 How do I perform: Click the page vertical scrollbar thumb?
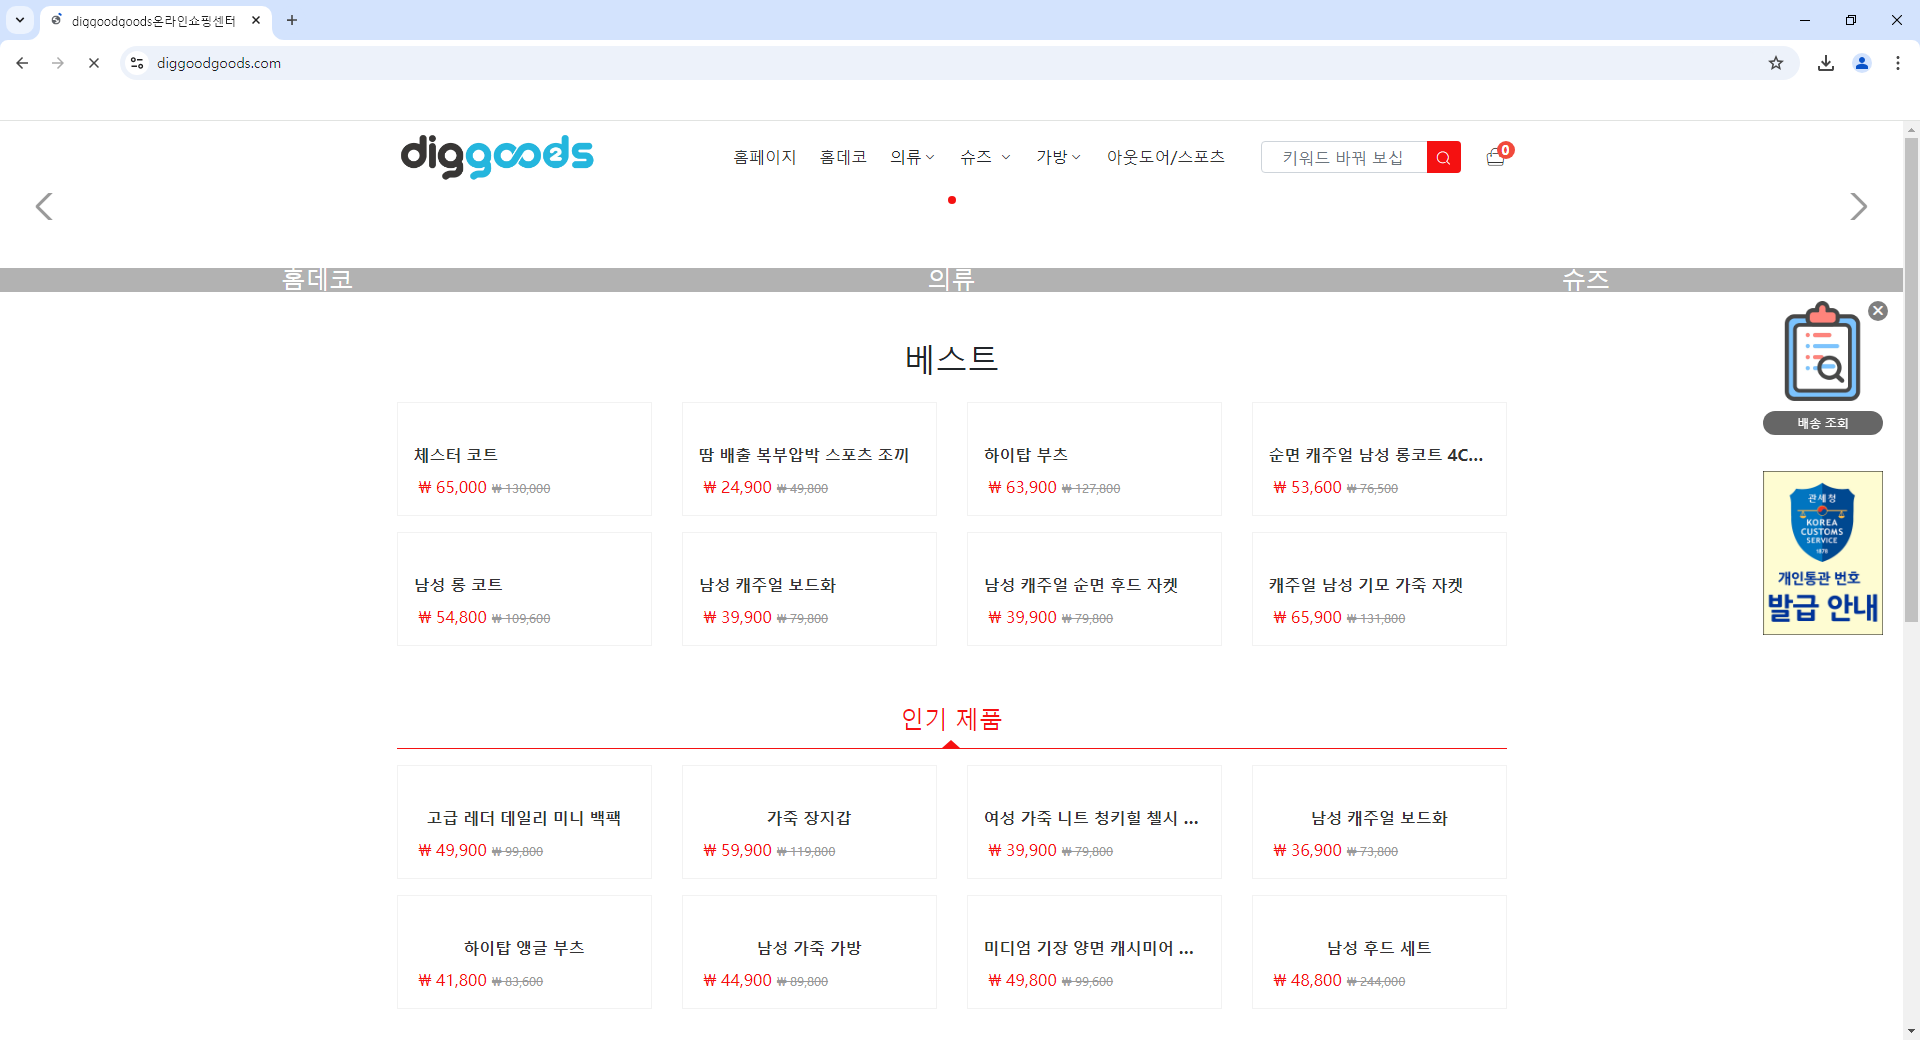click(1911, 380)
